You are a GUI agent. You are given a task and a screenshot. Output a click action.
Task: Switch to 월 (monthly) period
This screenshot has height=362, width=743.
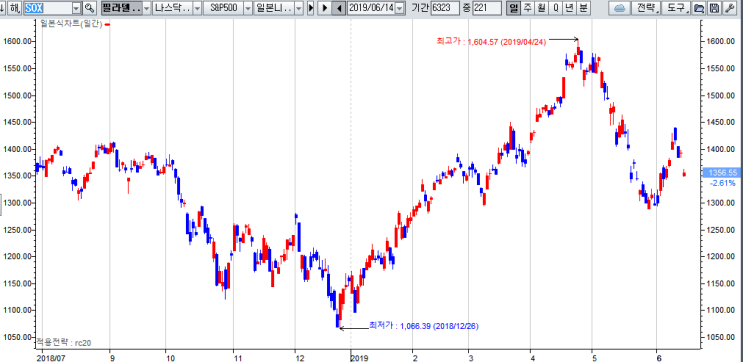541,8
